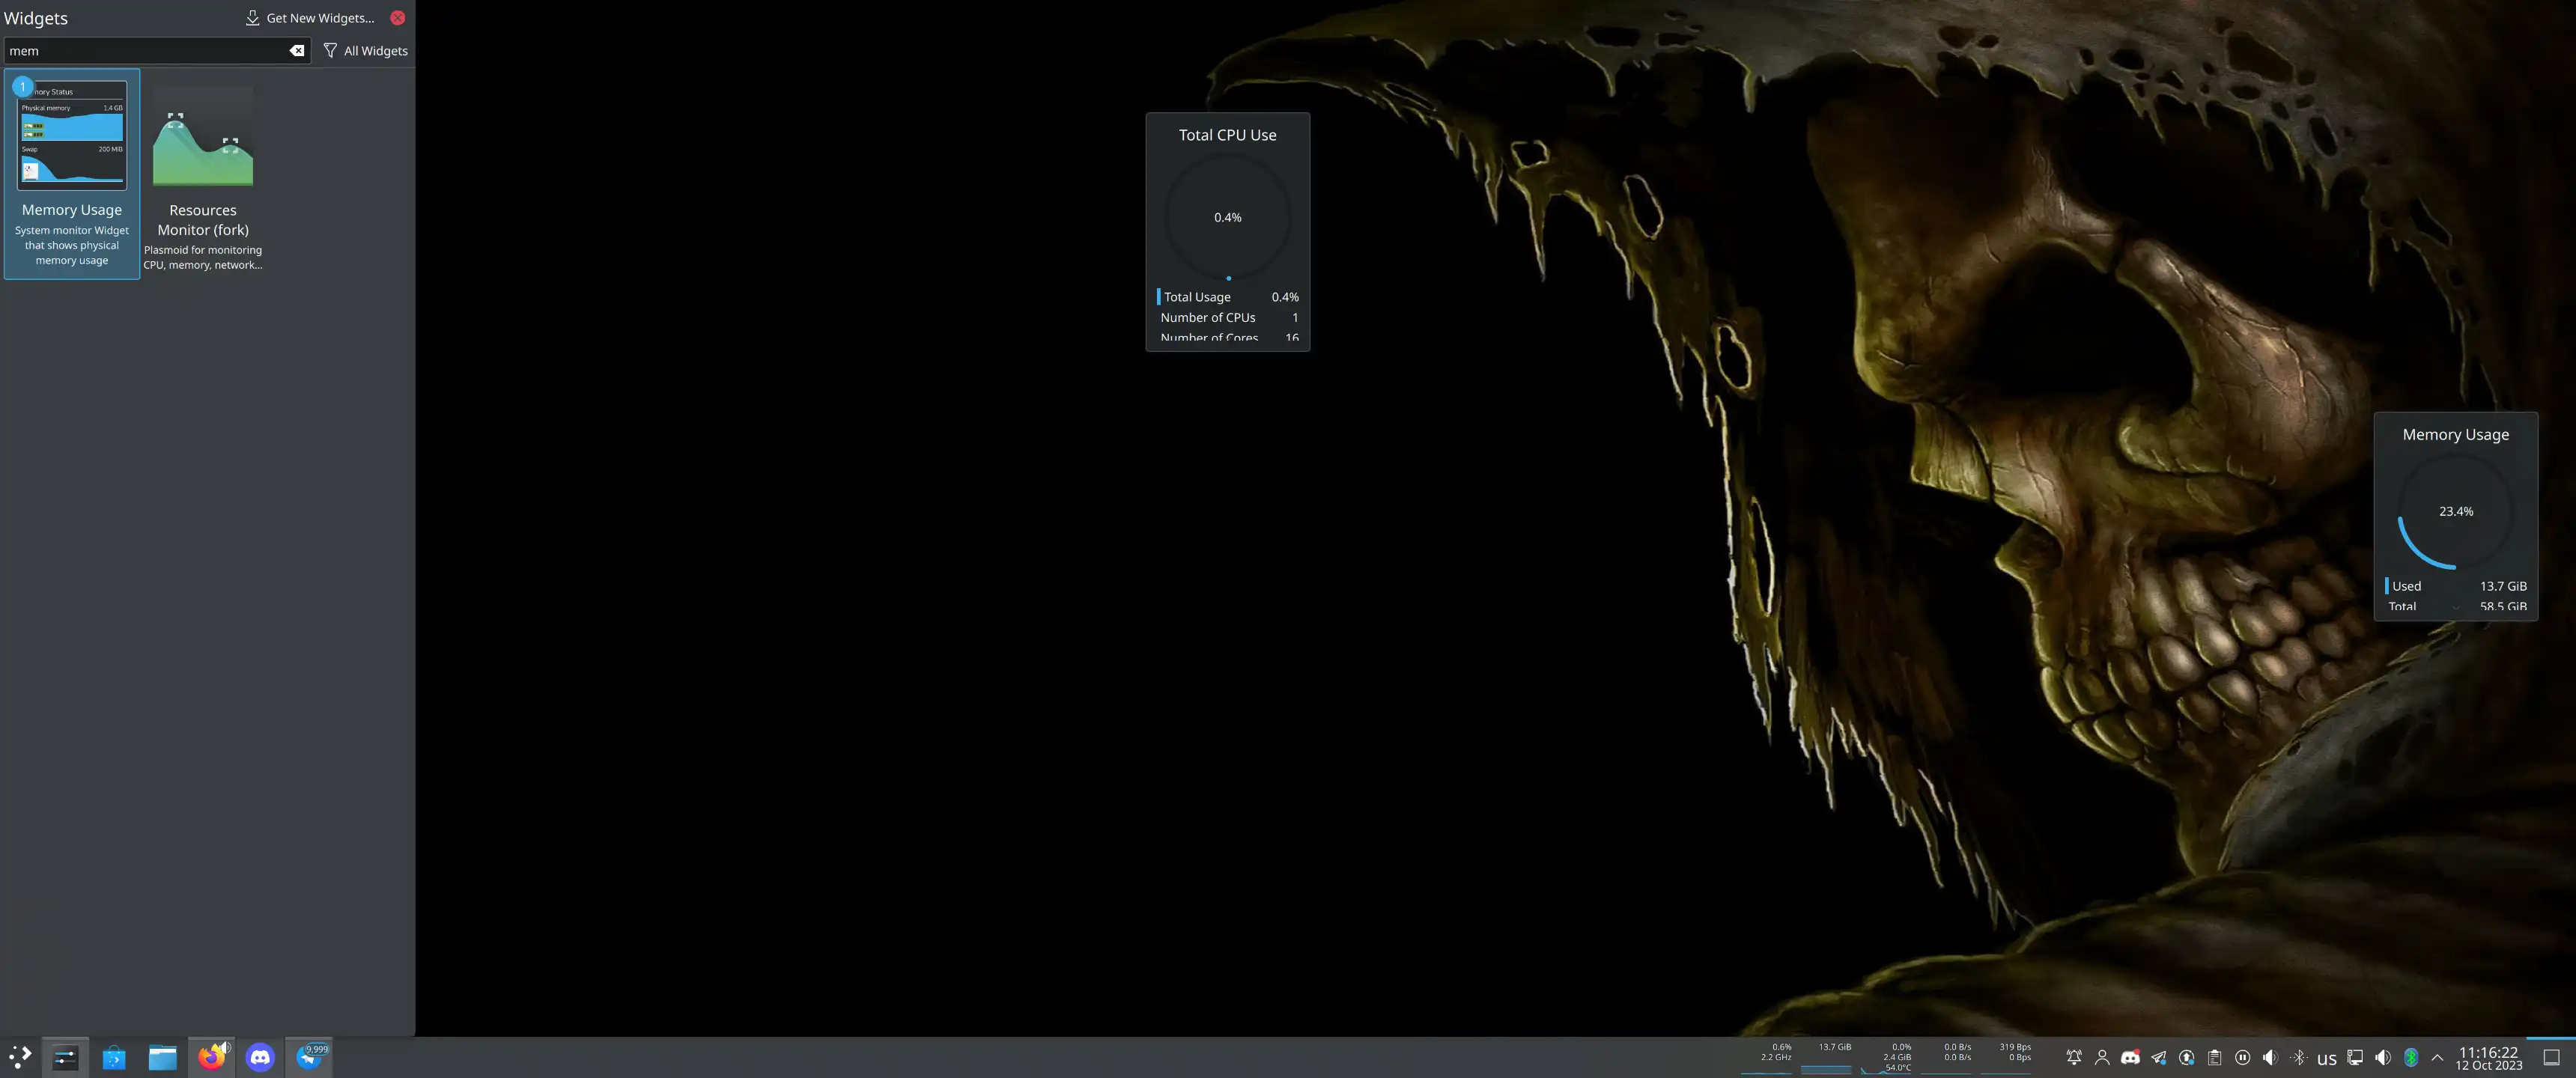Click the Get New Widgets button
Screen dimensions: 2576x1078
(x=310, y=18)
